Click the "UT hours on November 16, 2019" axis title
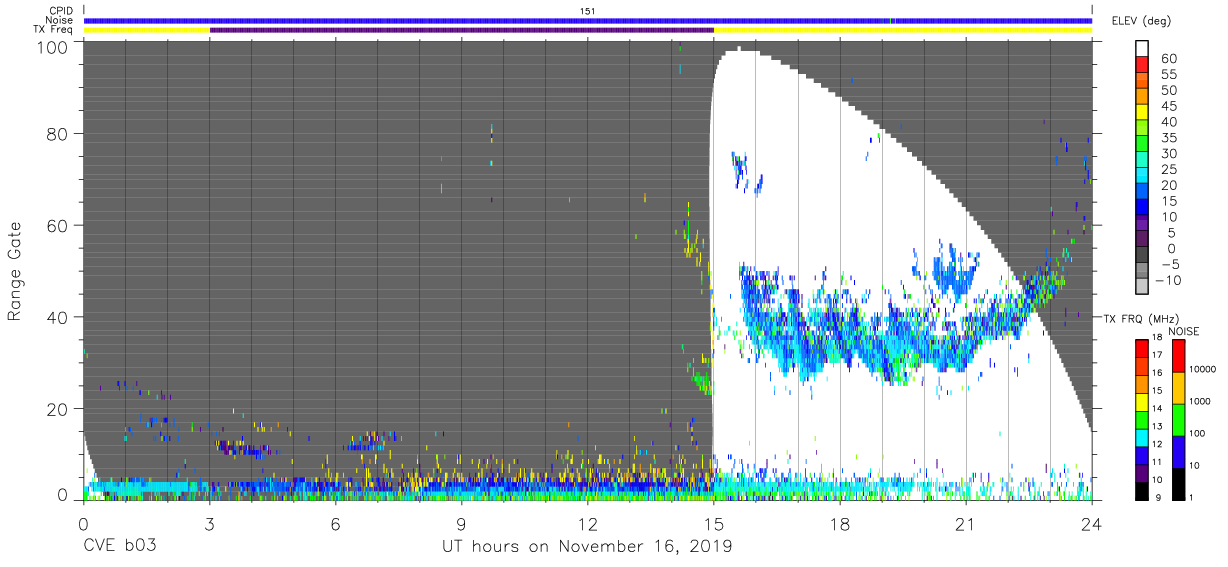Image resolution: width=1228 pixels, height=567 pixels. (x=588, y=547)
